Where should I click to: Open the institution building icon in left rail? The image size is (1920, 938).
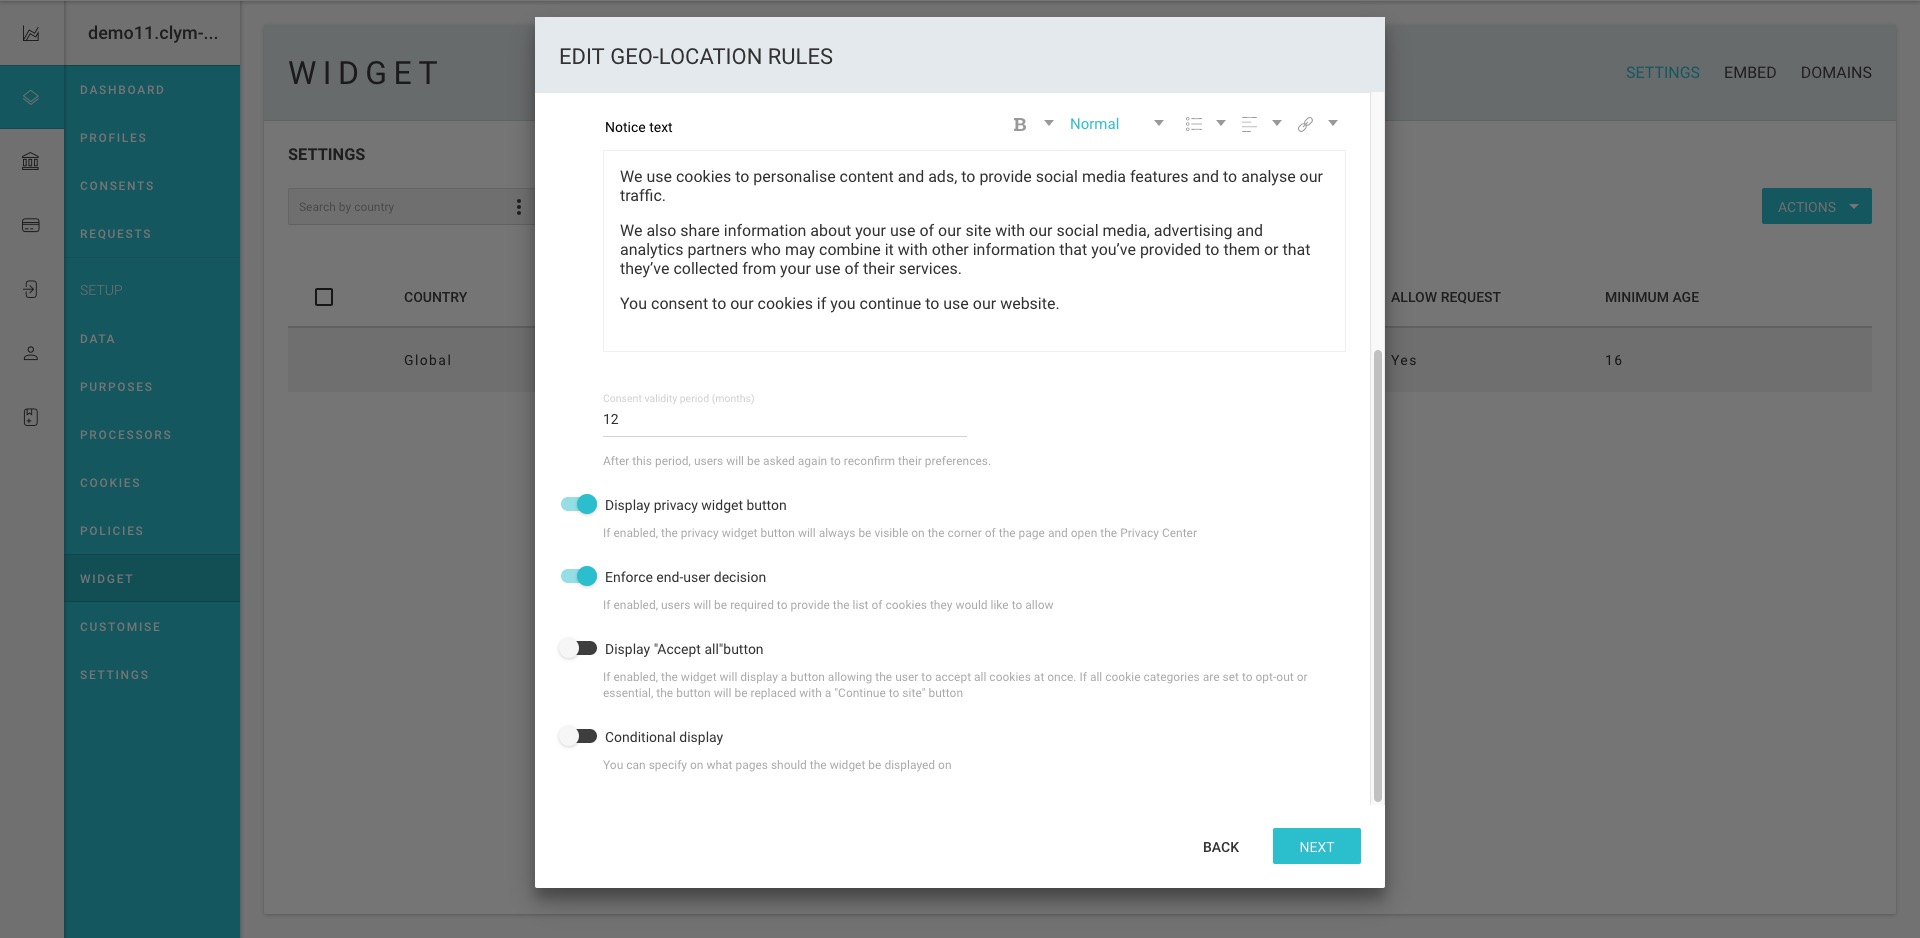click(x=31, y=161)
